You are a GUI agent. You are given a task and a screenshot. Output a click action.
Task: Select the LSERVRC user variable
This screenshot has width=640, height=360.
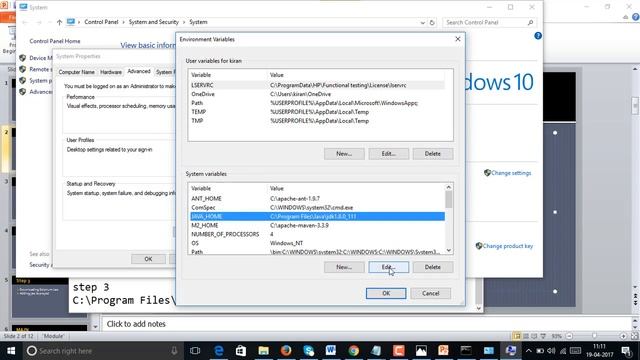(318, 85)
